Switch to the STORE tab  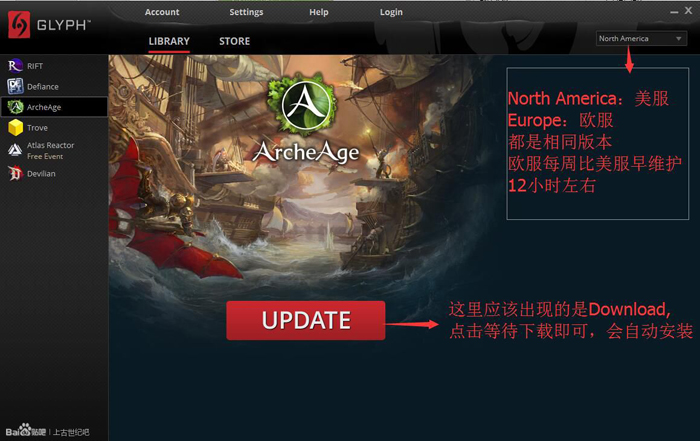tap(234, 42)
